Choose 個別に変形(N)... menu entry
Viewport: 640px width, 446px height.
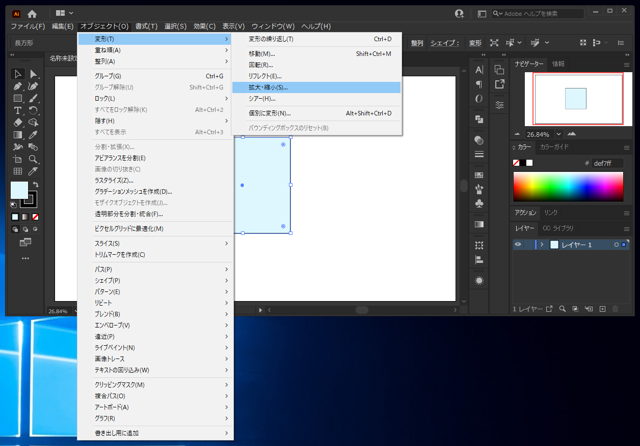(316, 113)
